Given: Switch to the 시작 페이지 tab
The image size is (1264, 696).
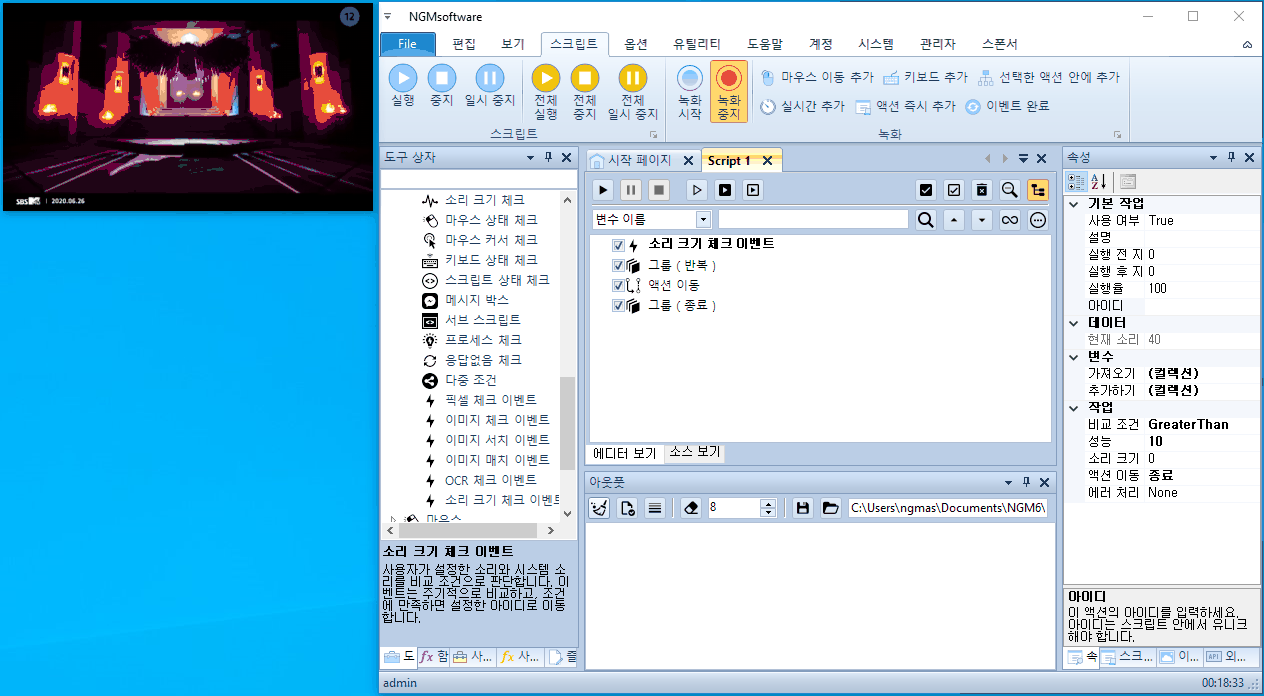Looking at the screenshot, I should pyautogui.click(x=639, y=160).
